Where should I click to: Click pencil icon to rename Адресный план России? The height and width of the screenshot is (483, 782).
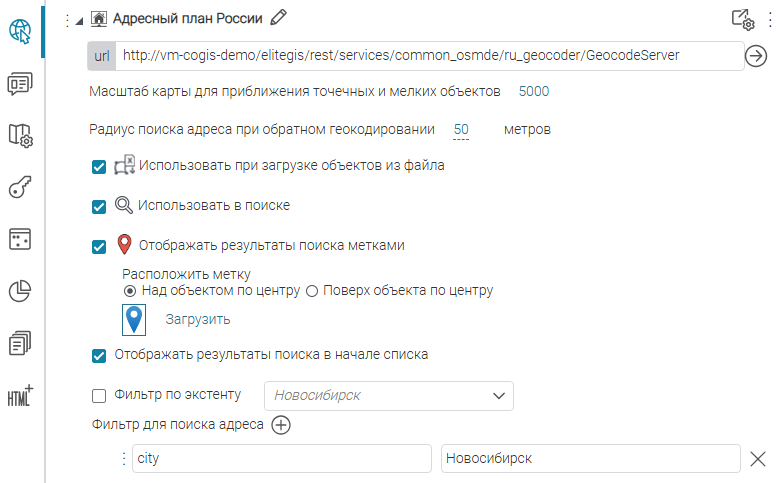pos(279,17)
